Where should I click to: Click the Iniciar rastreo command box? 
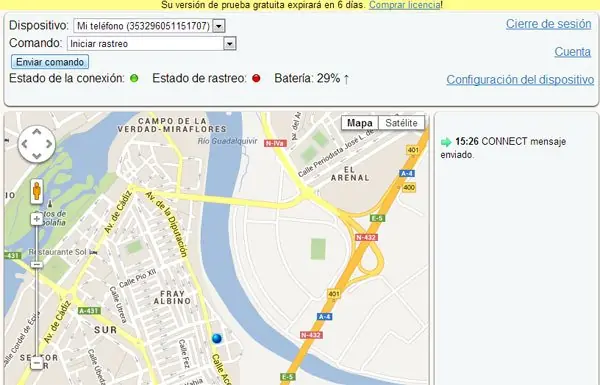point(152,44)
